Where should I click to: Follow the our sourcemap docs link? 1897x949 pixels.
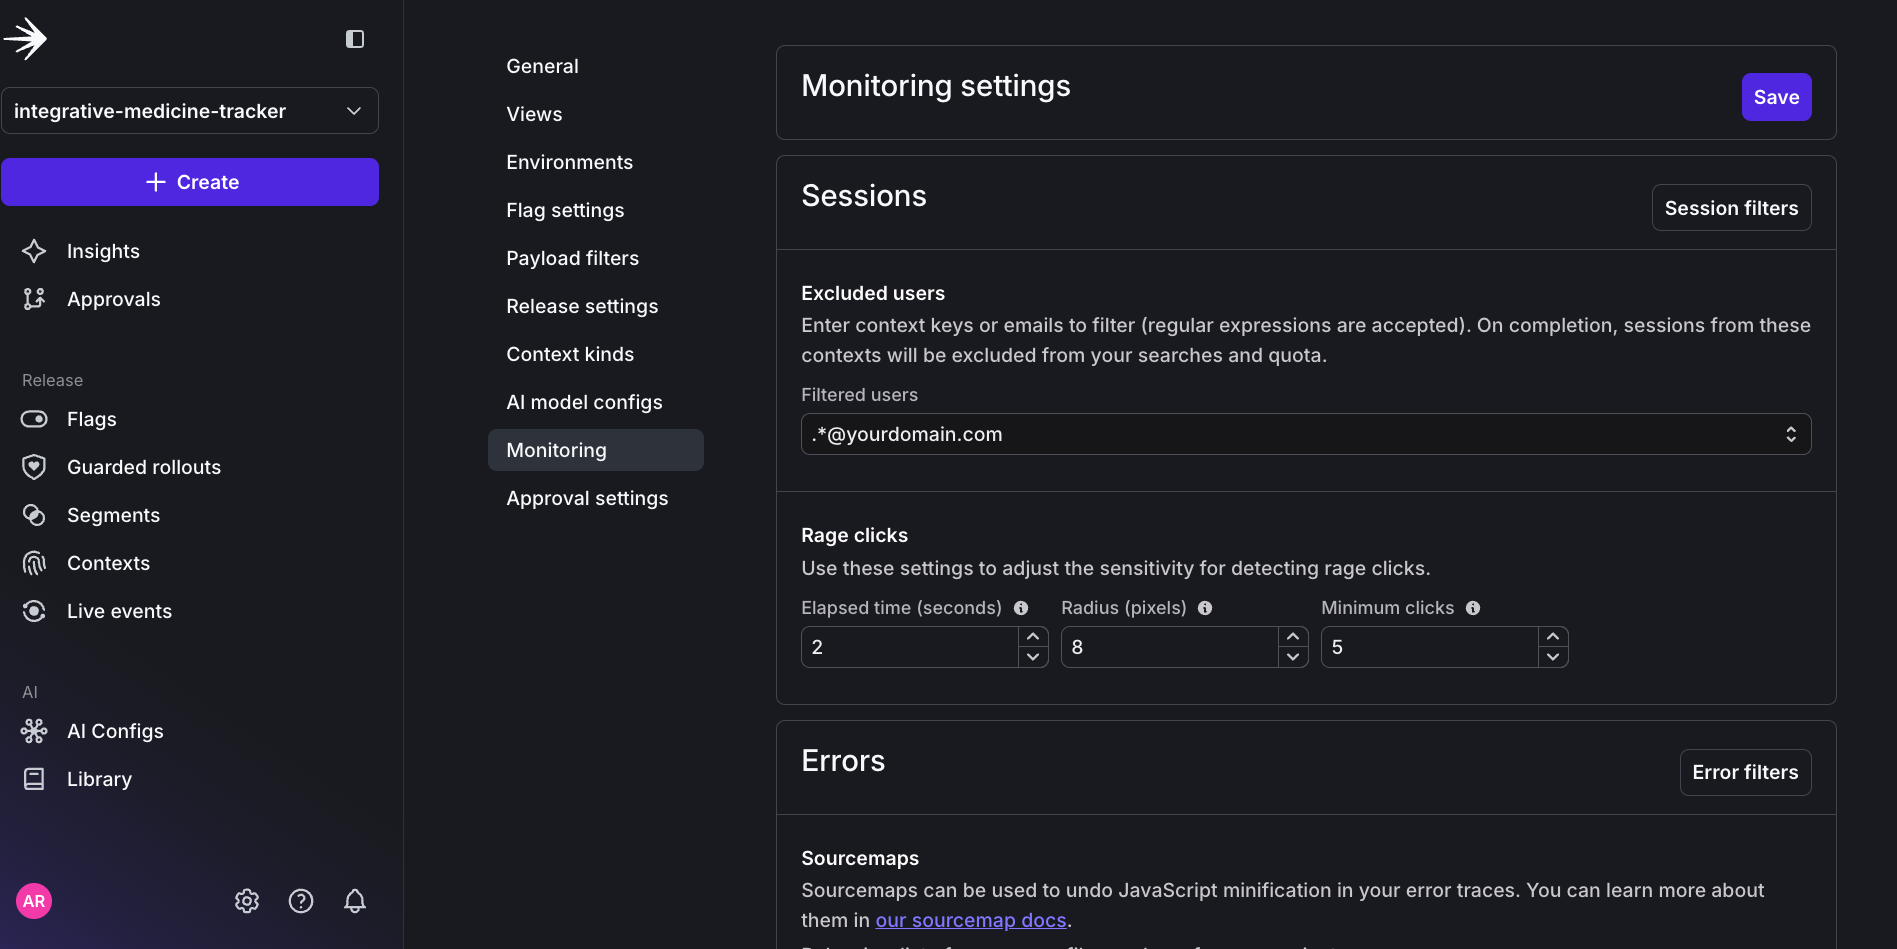970,920
